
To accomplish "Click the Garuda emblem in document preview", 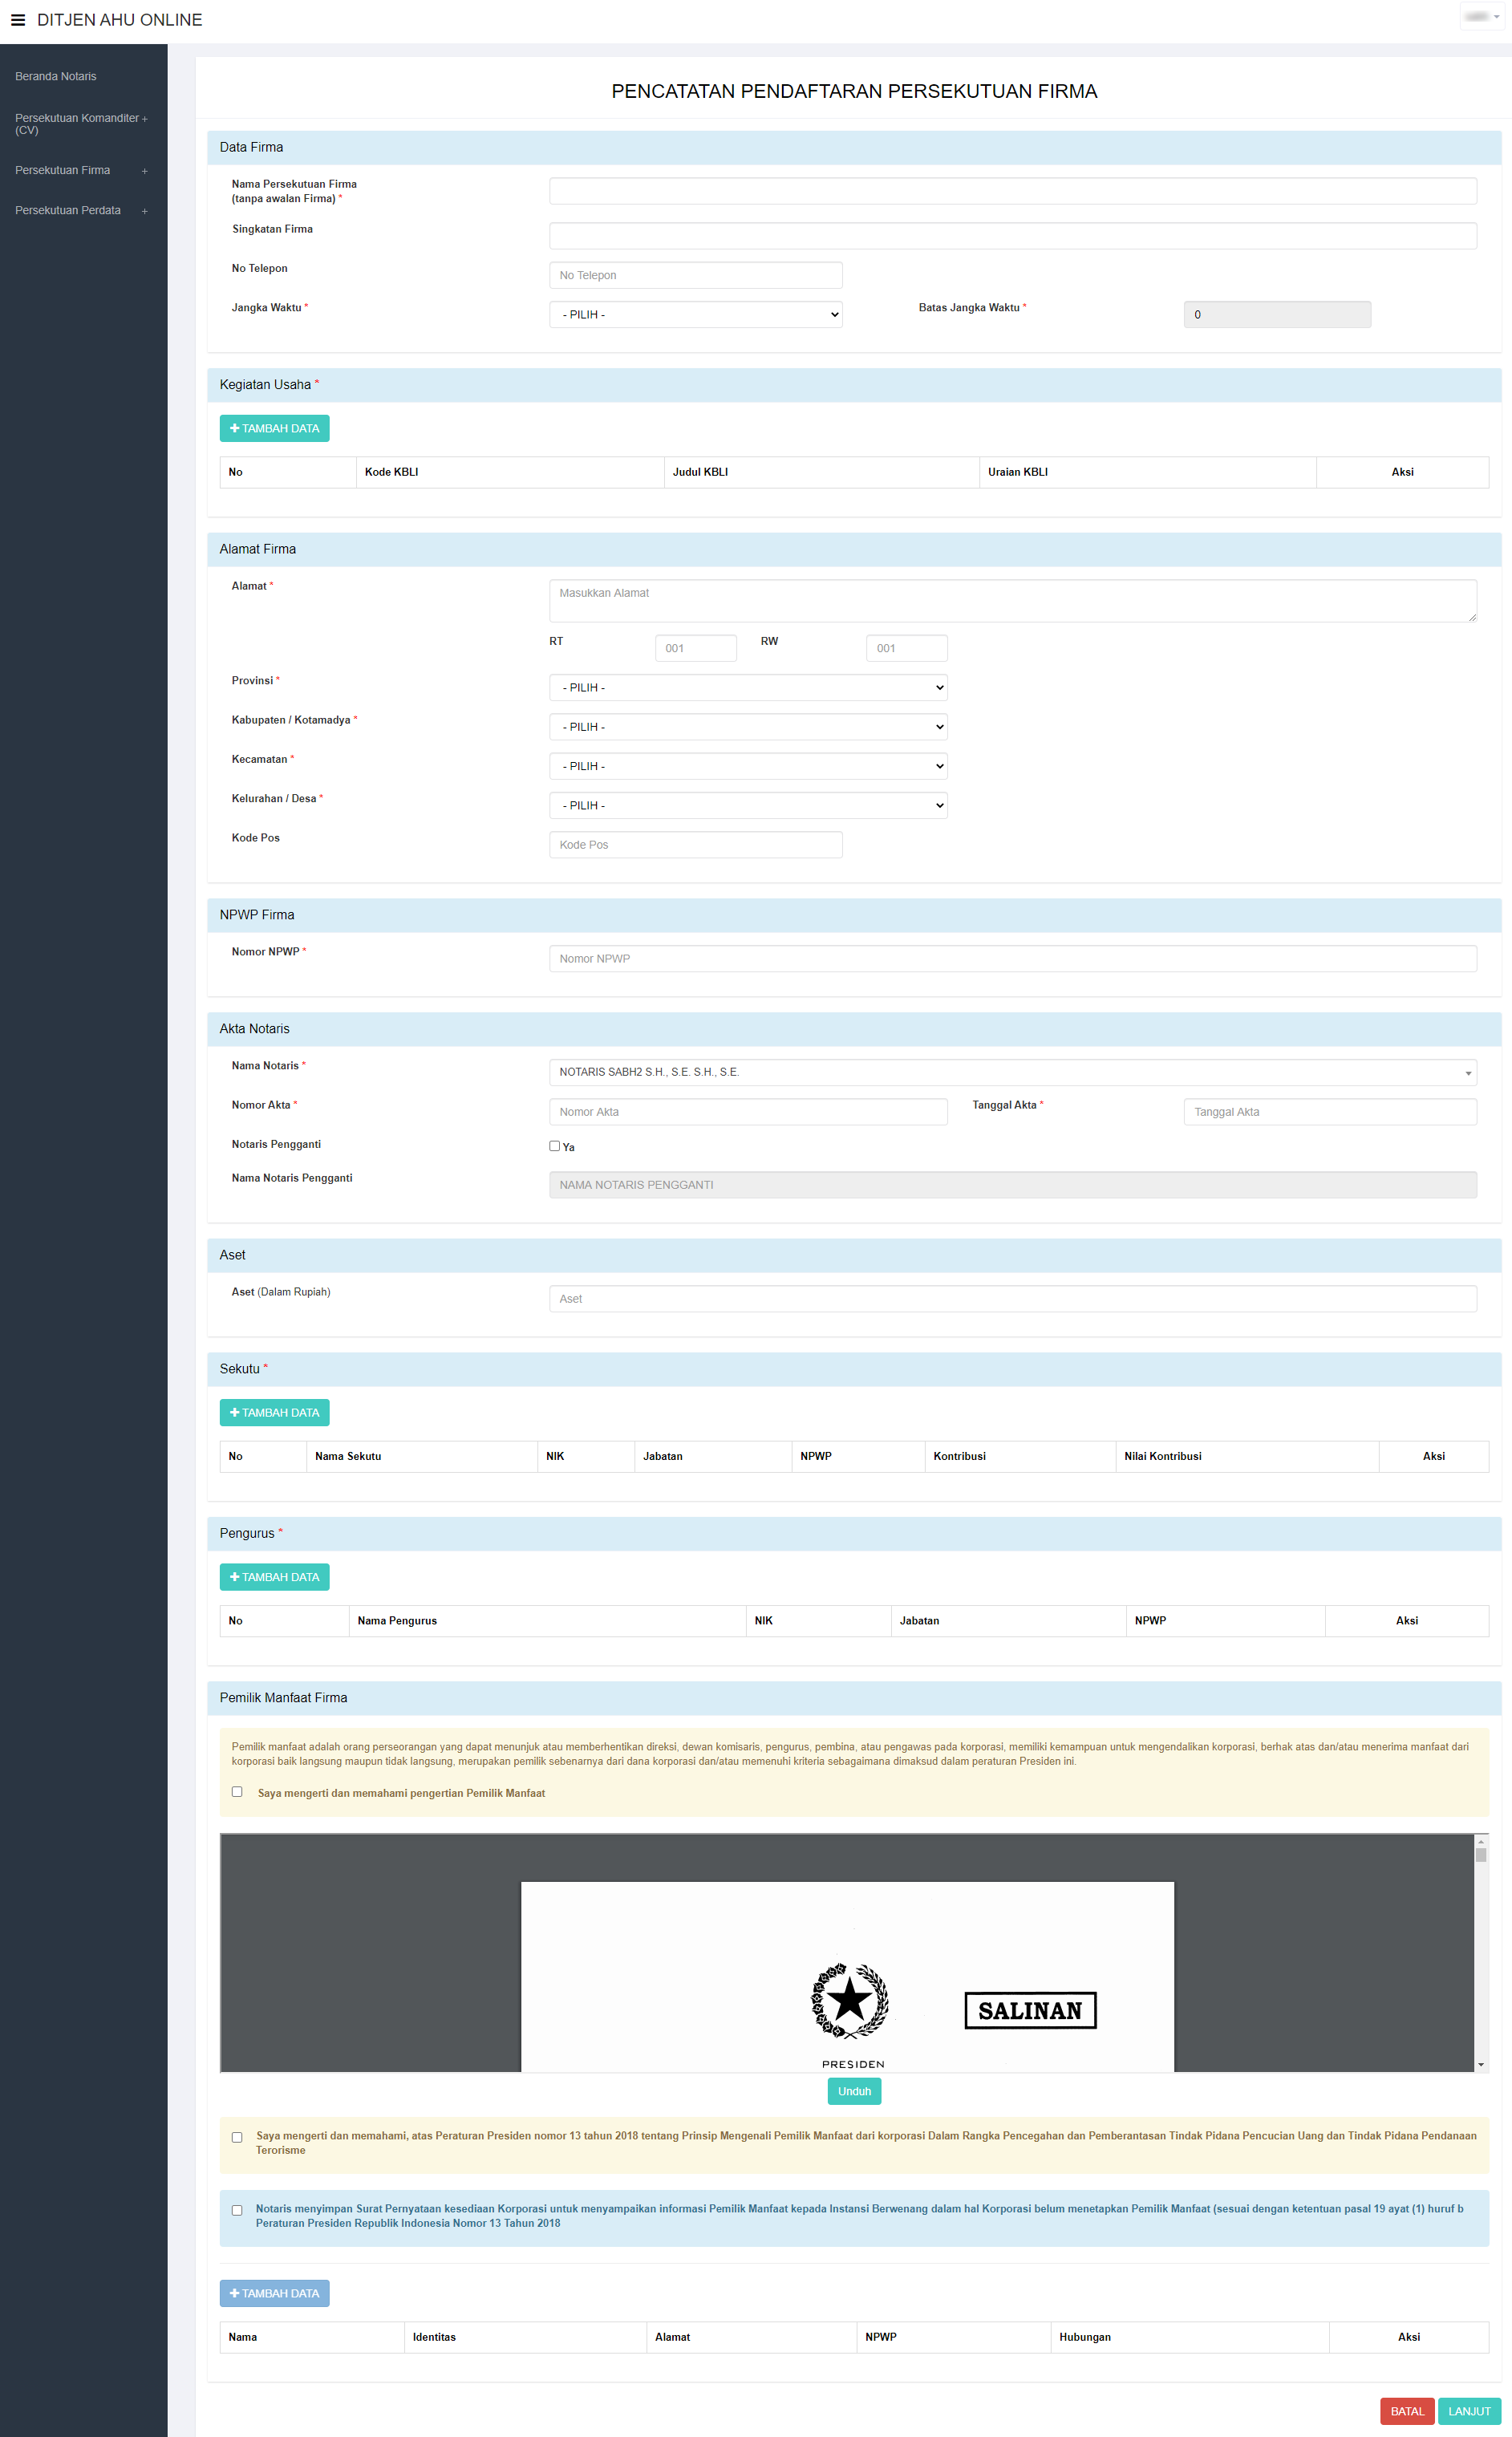I will tap(849, 2000).
